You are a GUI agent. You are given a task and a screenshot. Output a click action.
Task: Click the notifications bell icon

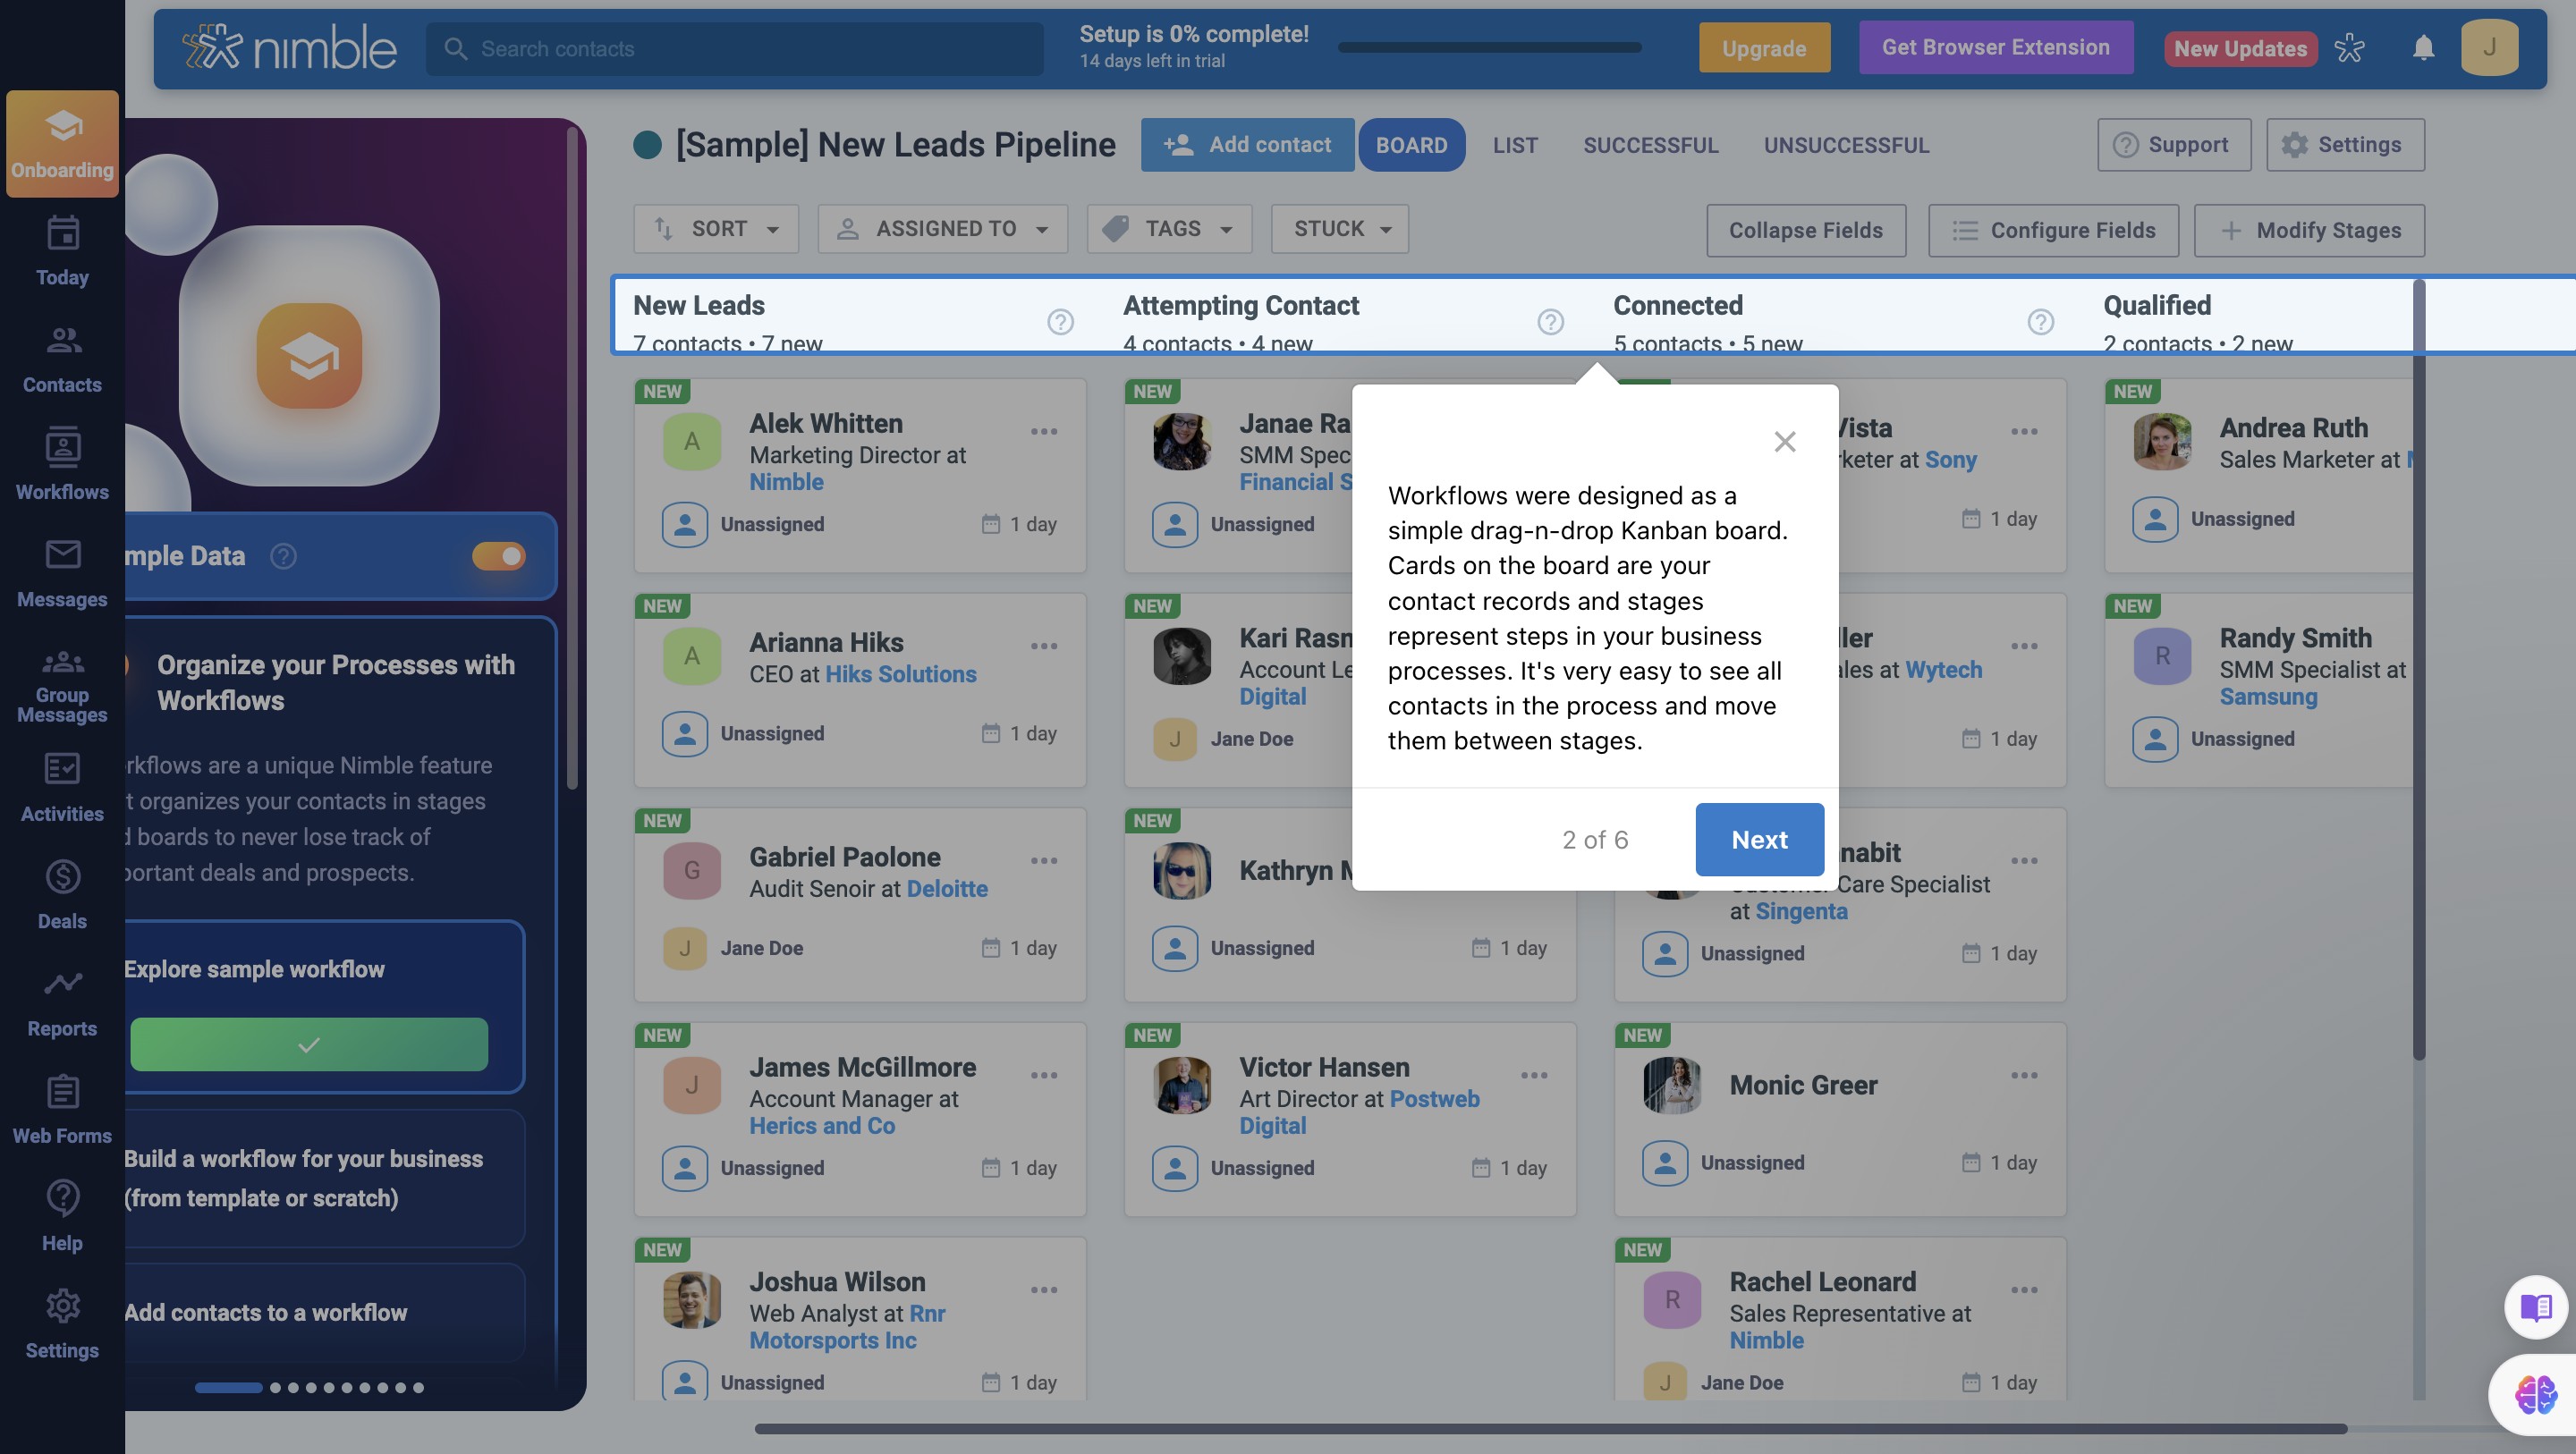pos(2423,48)
